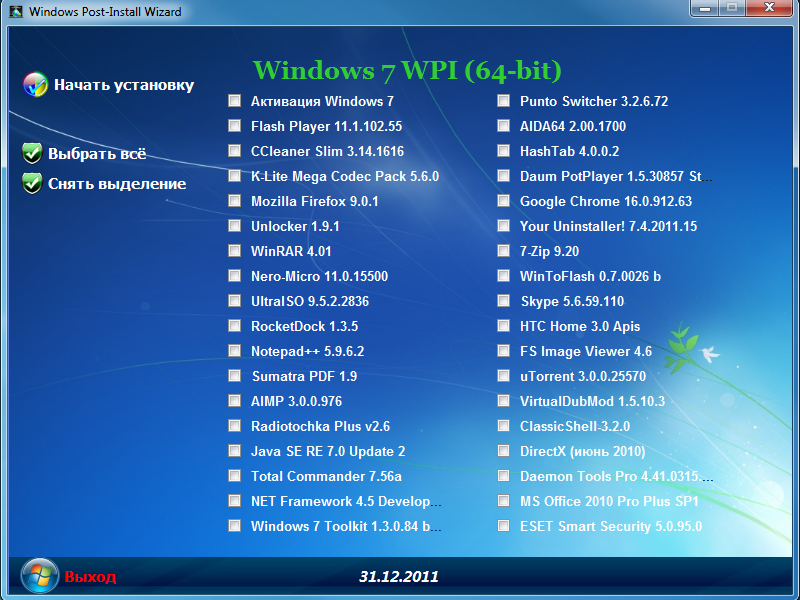
Task: Check the Активация Windows 7 box
Action: click(234, 101)
